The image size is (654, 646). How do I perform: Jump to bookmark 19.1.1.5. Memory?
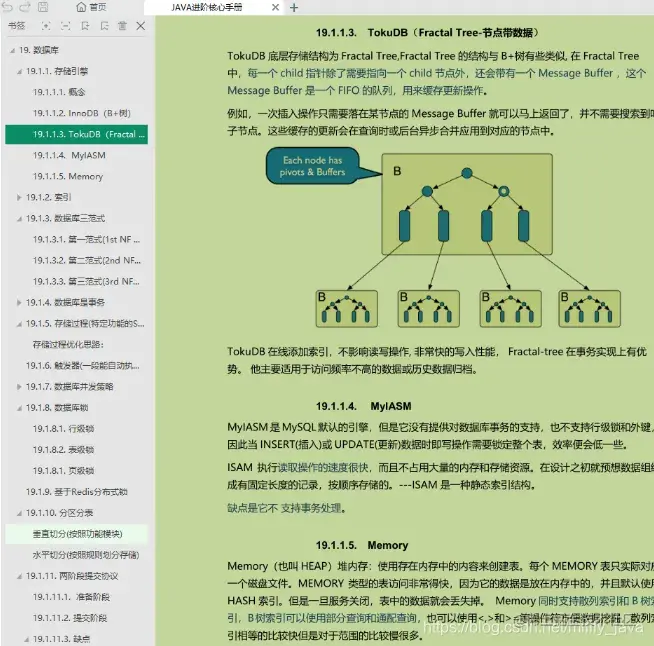click(68, 176)
